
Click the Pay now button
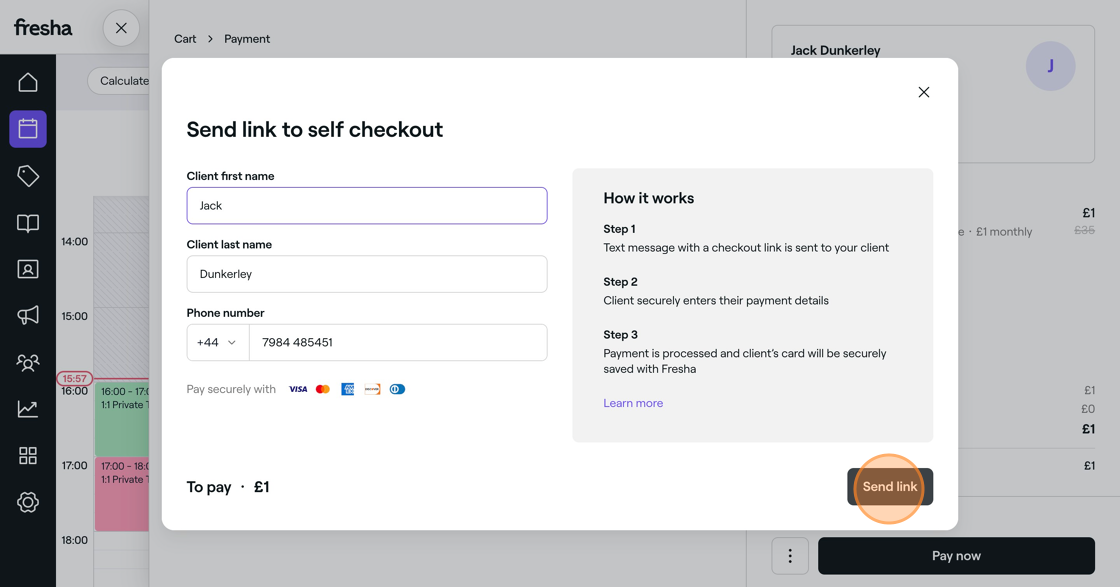tap(956, 556)
